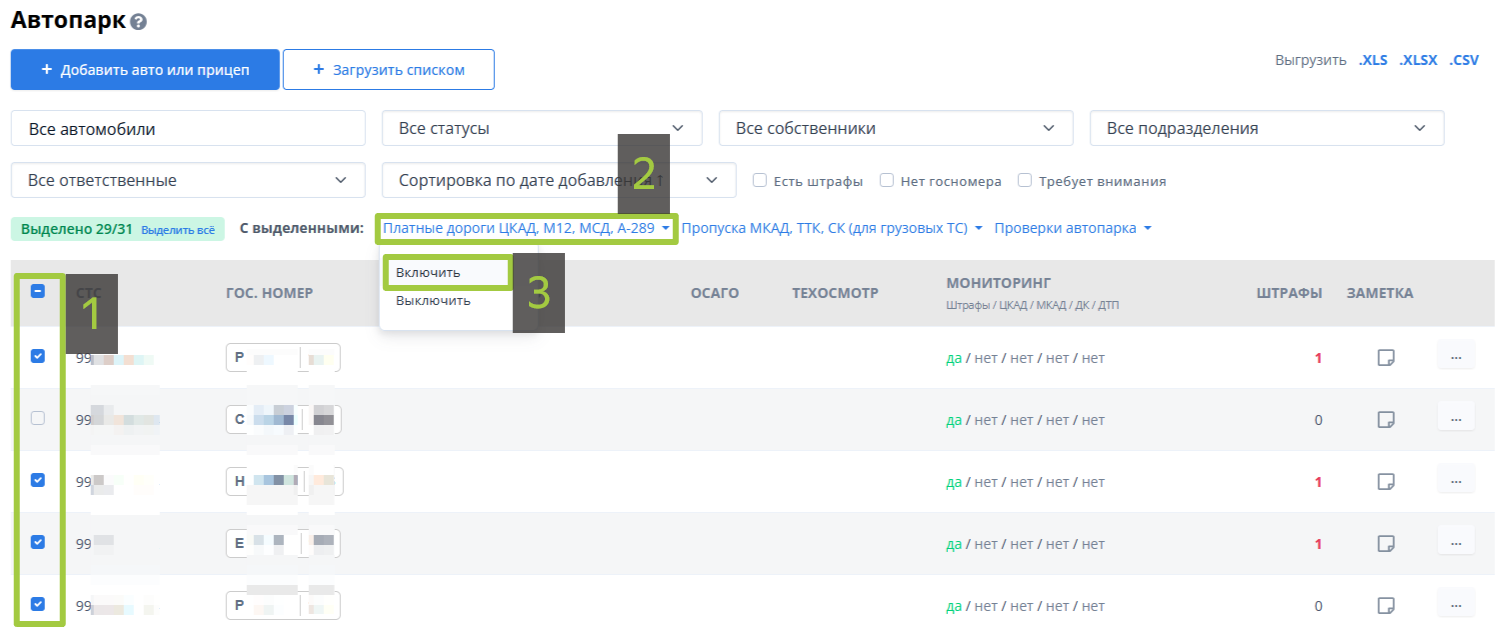
Task: Open three-dot menu in fourth vehicle row
Action: tap(1455, 542)
